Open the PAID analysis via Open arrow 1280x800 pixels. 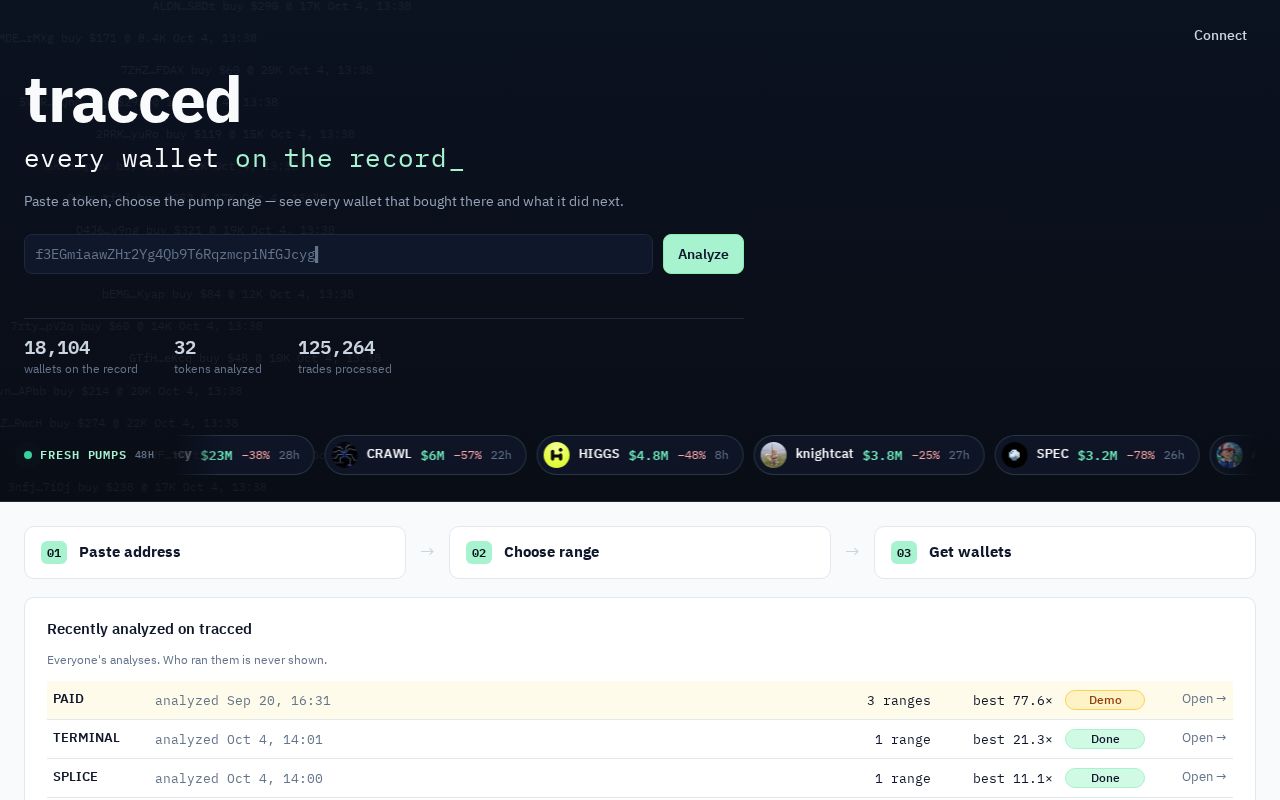coord(1204,699)
